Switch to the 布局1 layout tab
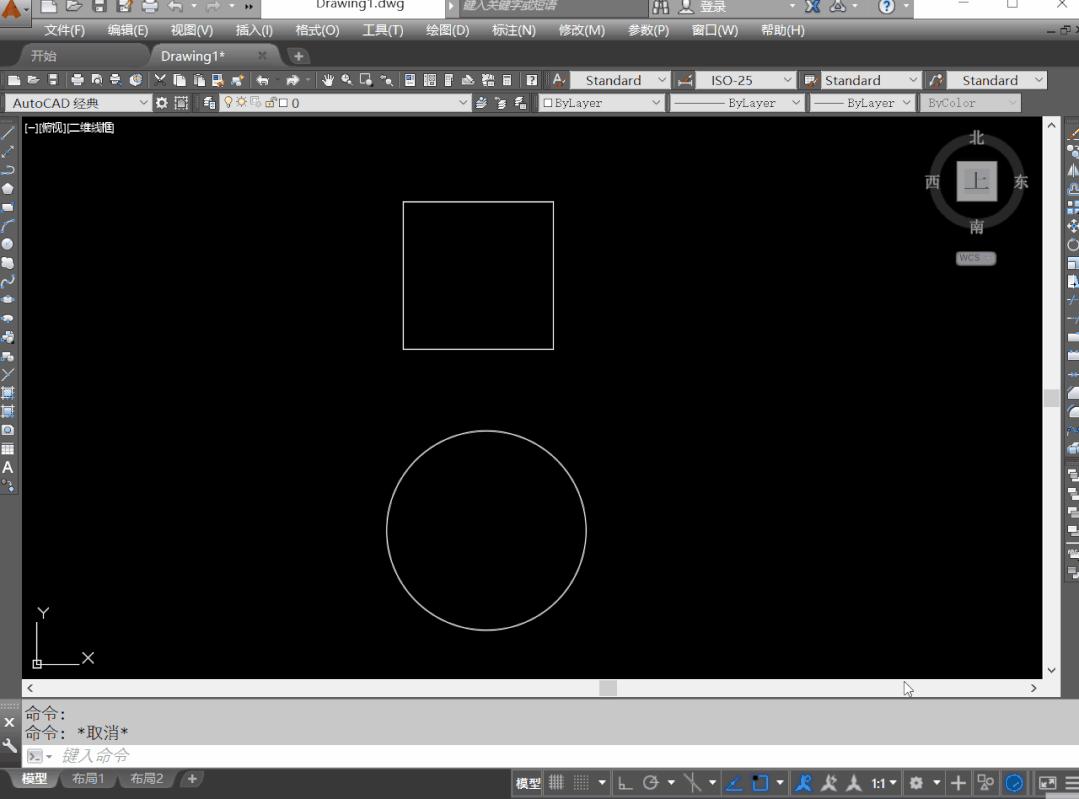 tap(87, 779)
